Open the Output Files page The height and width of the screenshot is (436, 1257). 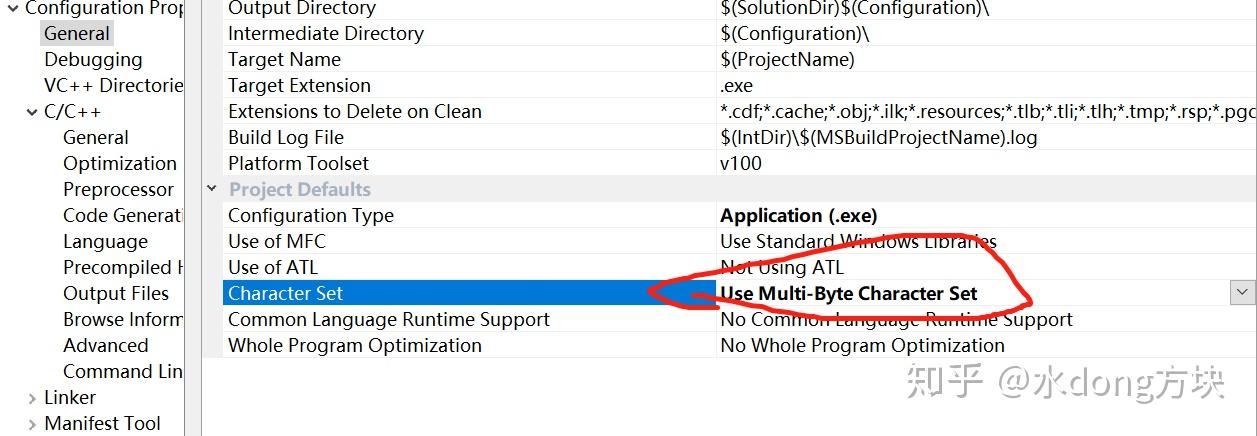[x=116, y=293]
